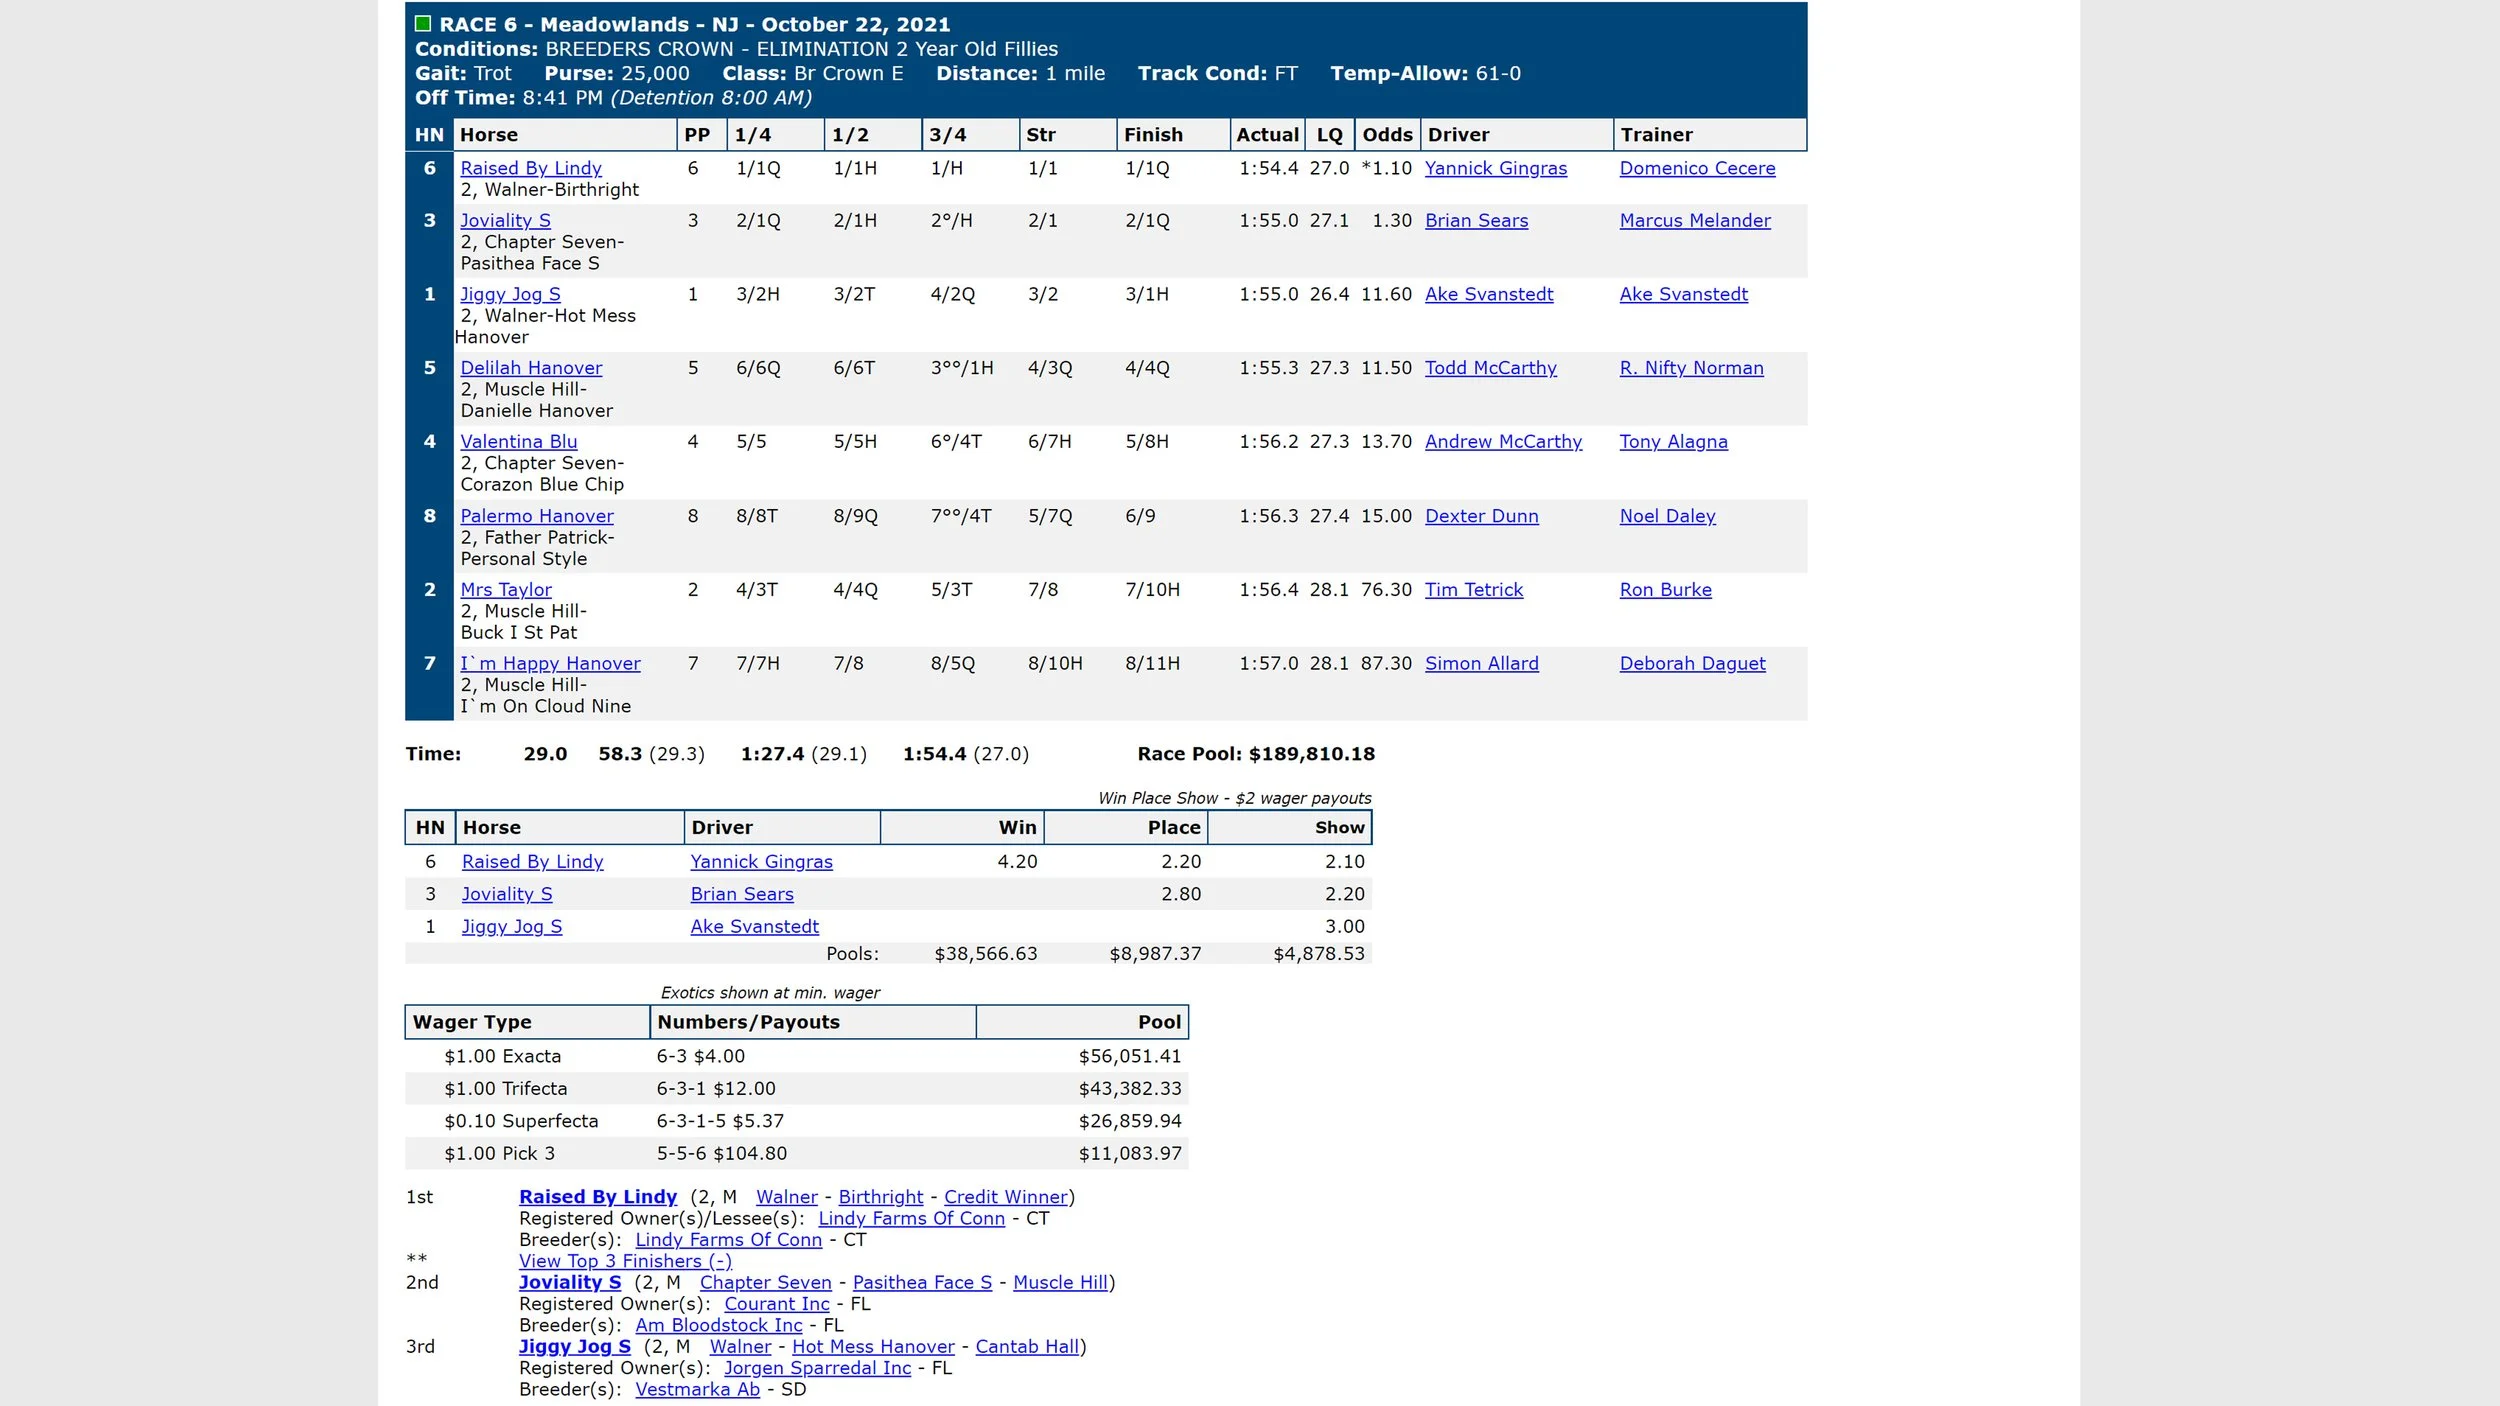Open Mrs Taylor horse page
2500x1406 pixels.
pyautogui.click(x=506, y=590)
